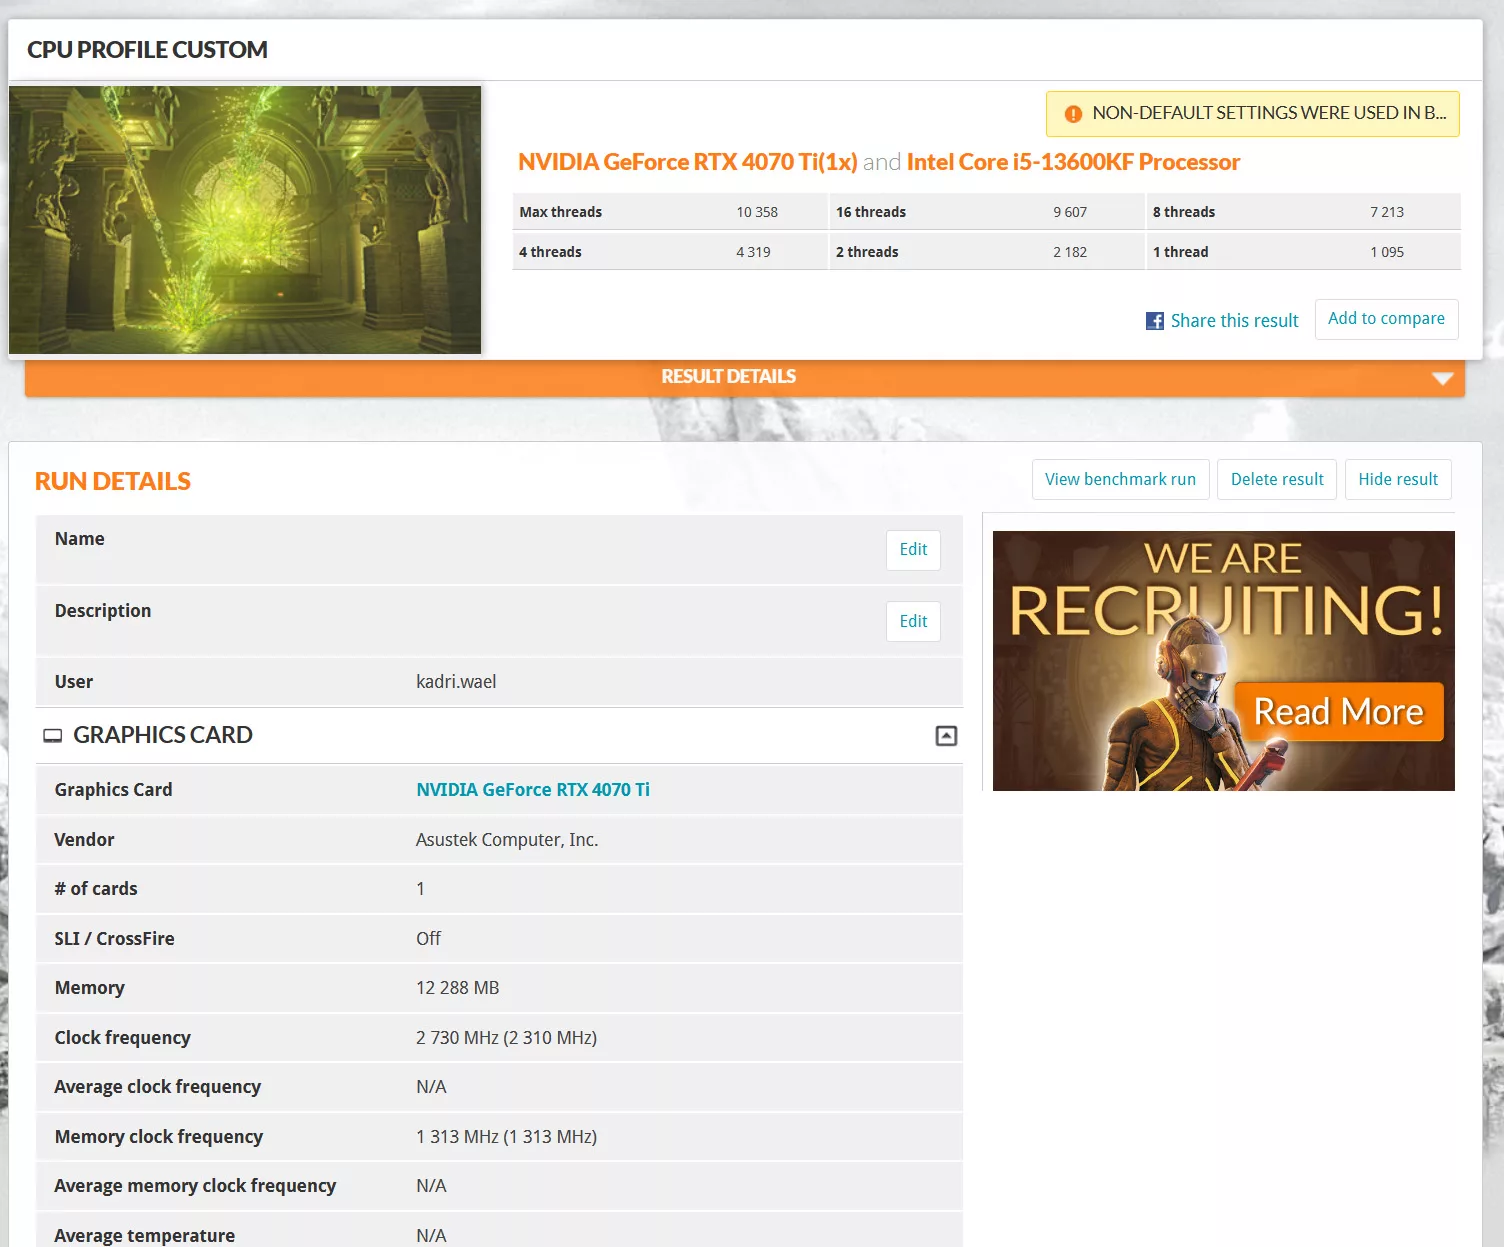This screenshot has width=1504, height=1247.
Task: Edit the run Name field
Action: pyautogui.click(x=913, y=550)
